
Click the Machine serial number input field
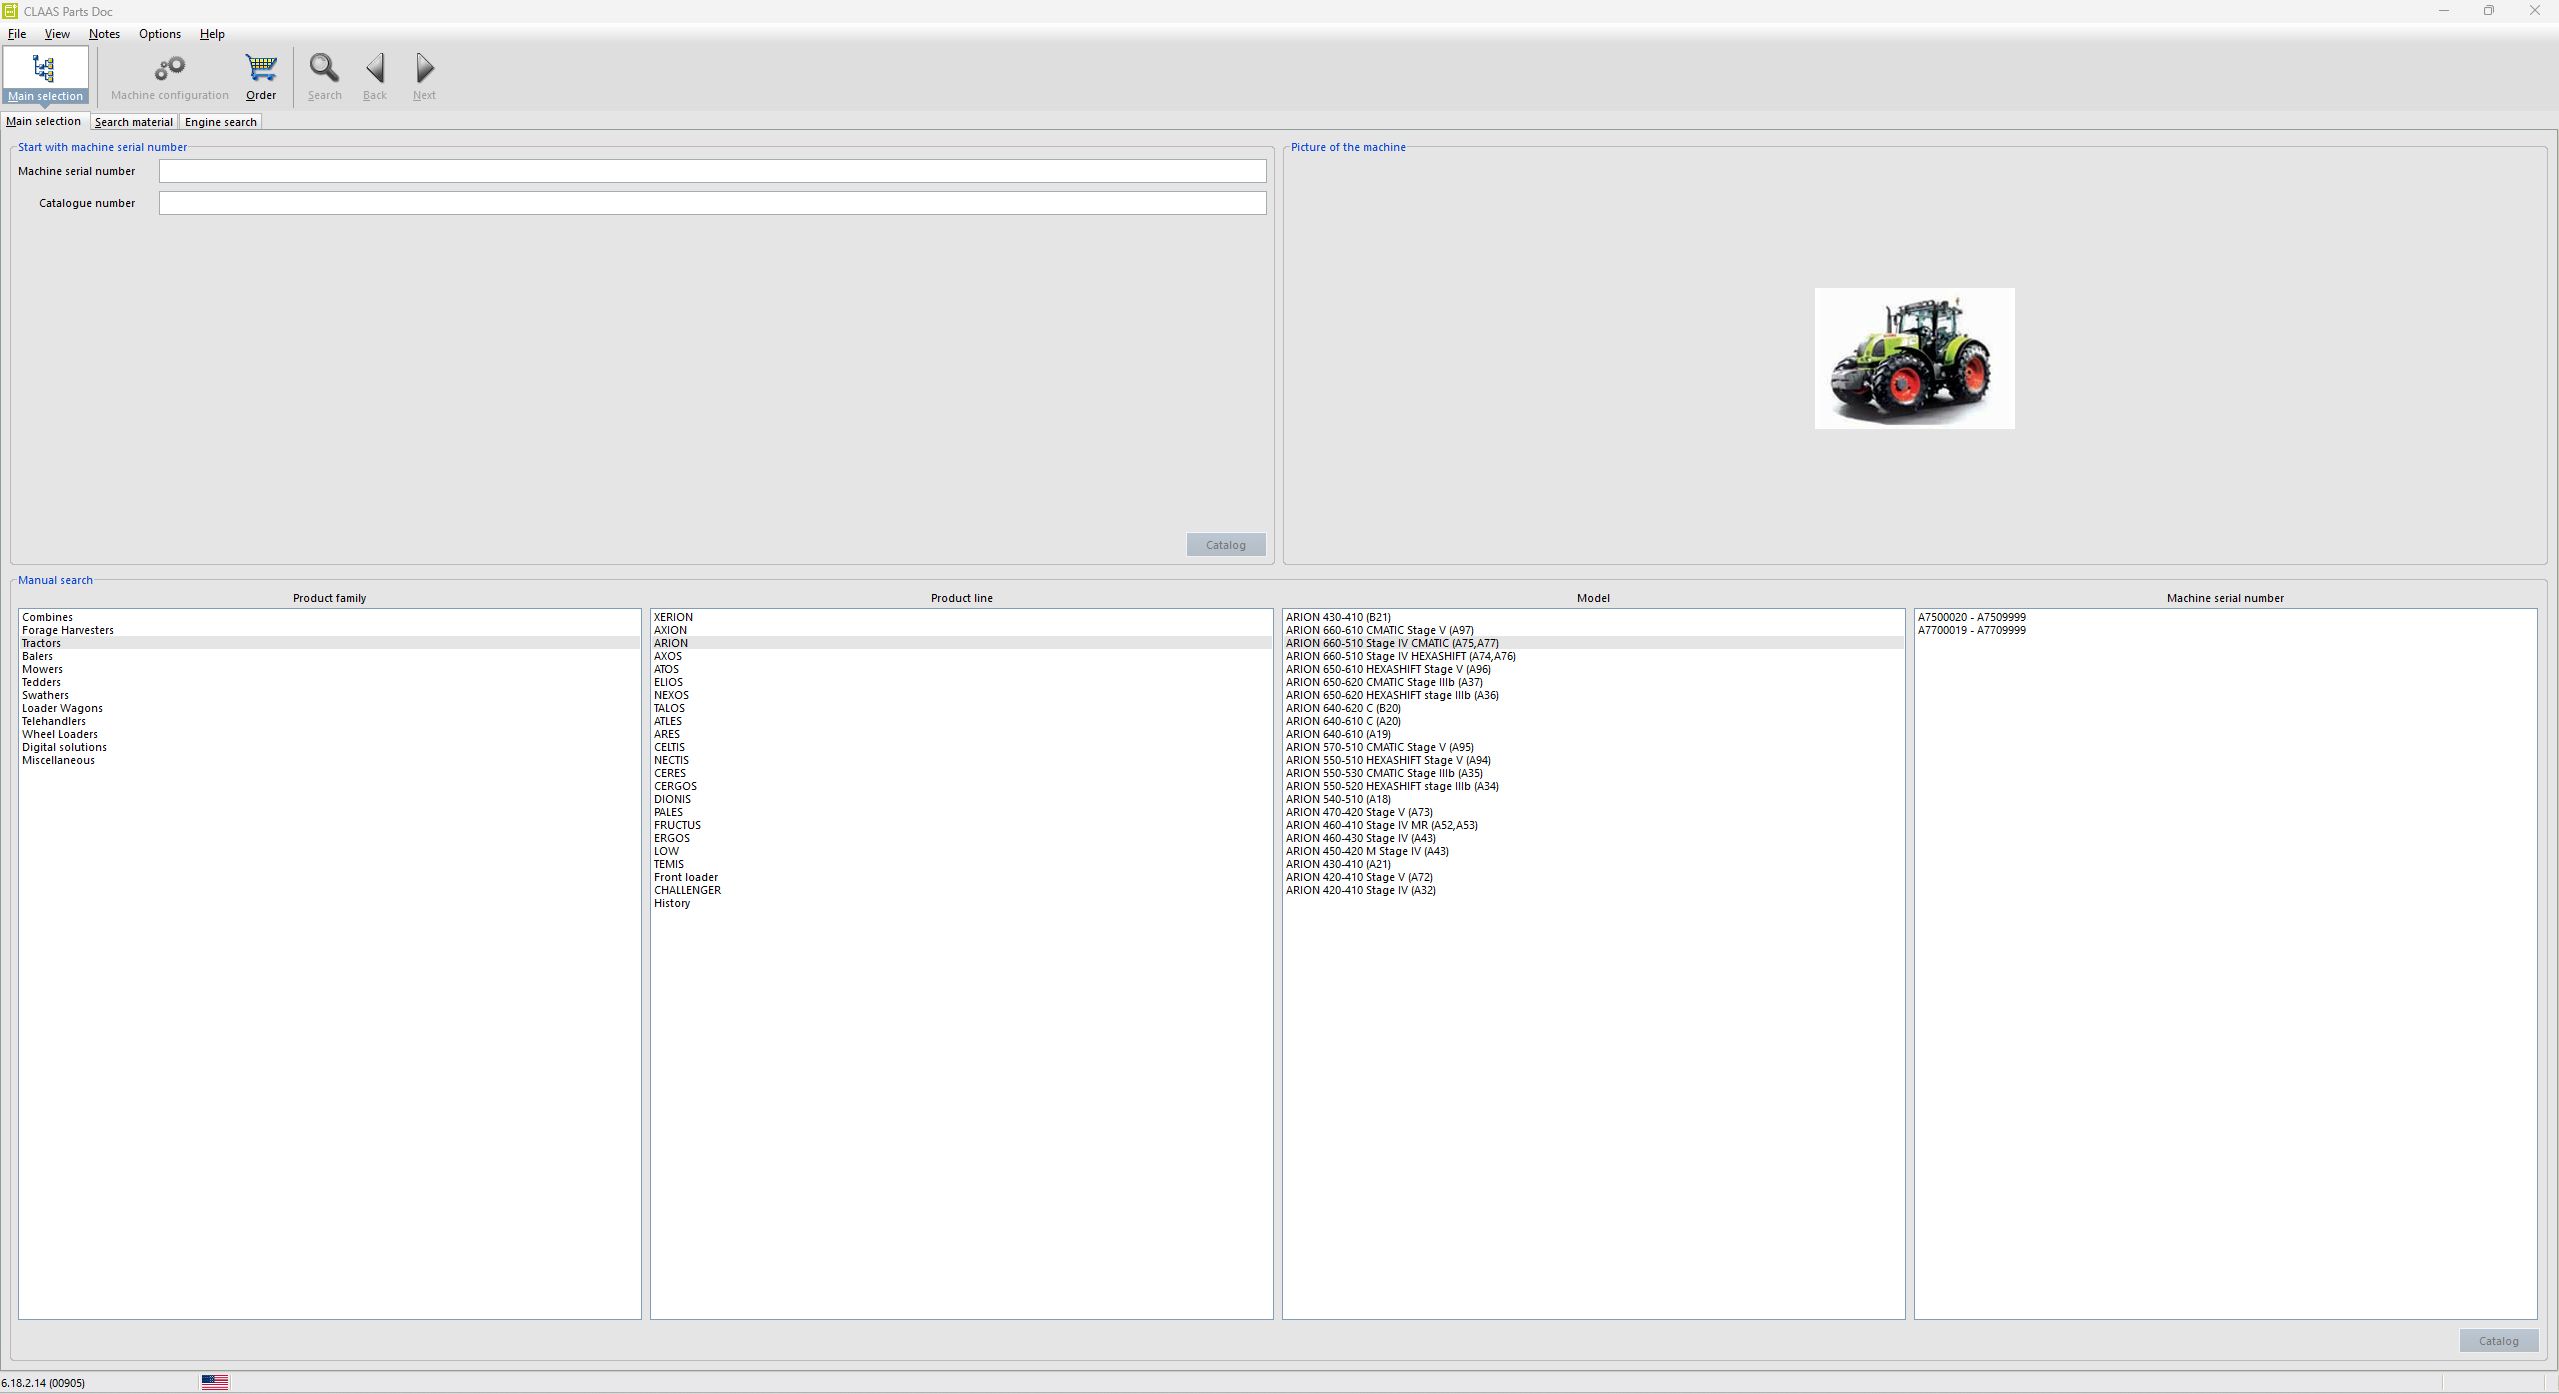pos(712,171)
